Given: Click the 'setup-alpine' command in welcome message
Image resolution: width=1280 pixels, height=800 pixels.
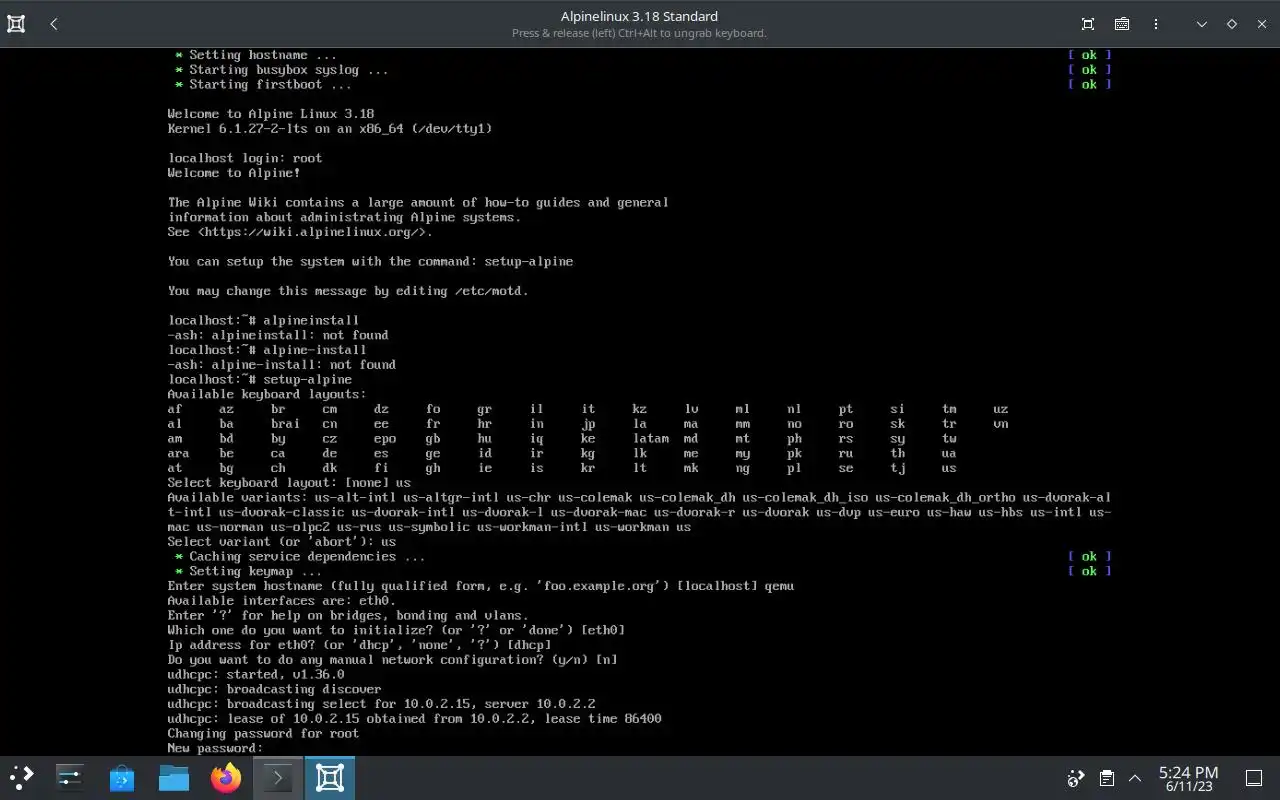Looking at the screenshot, I should click(529, 261).
